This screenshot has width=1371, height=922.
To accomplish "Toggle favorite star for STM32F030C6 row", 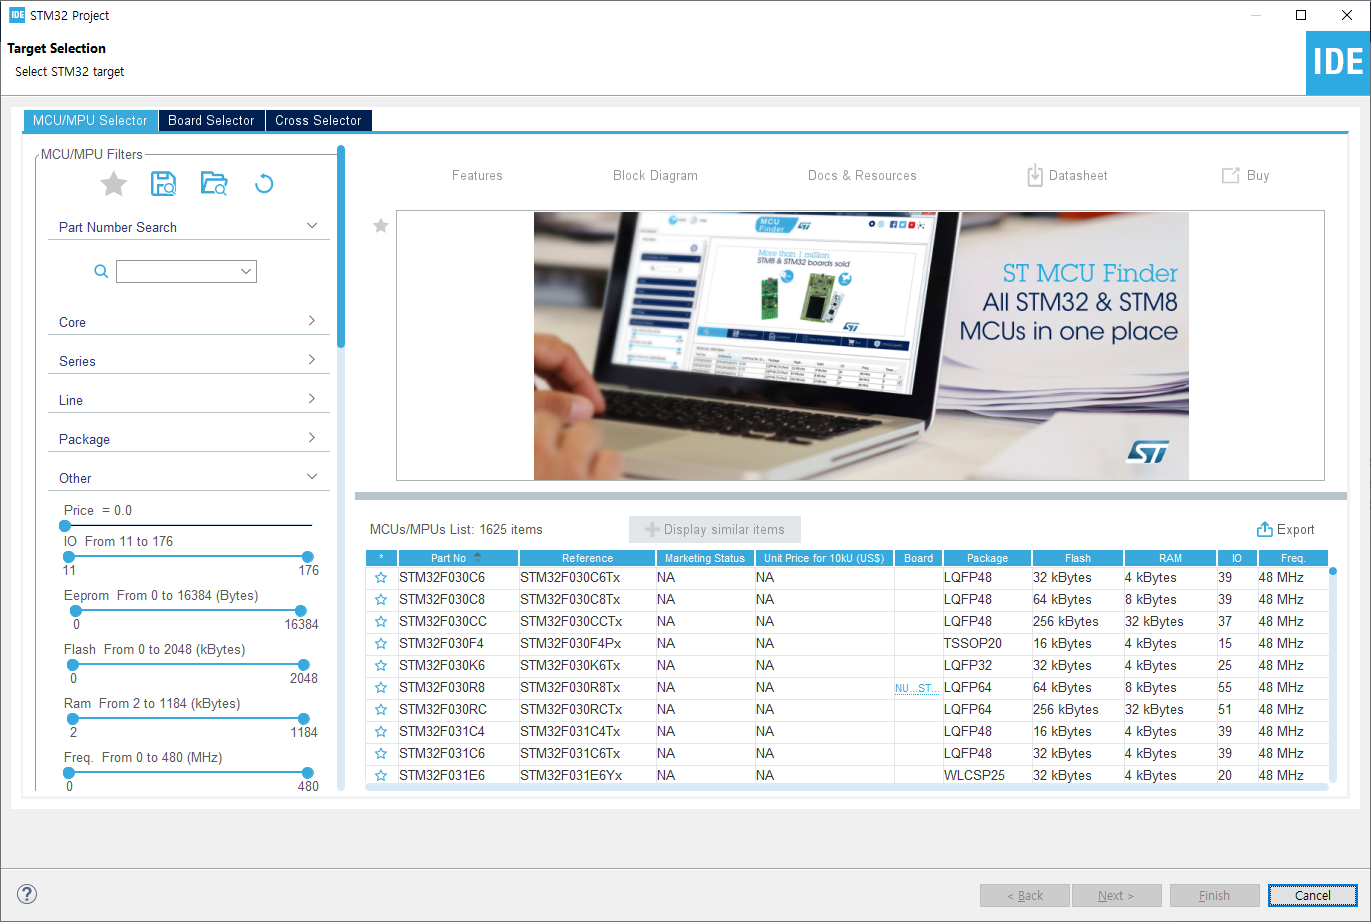I will coord(381,578).
